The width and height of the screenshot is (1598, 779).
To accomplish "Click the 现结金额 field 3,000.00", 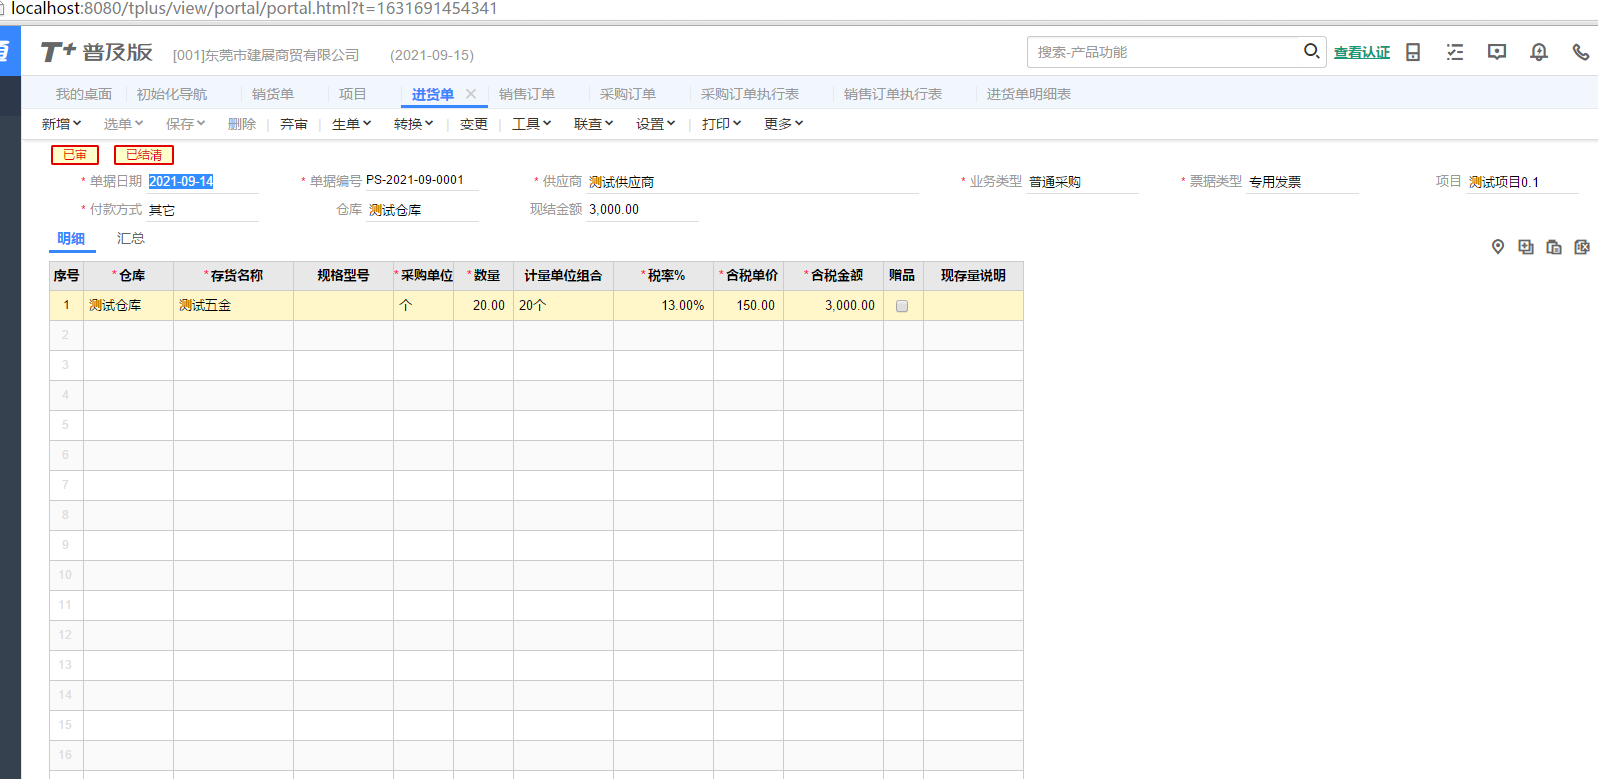I will 642,210.
